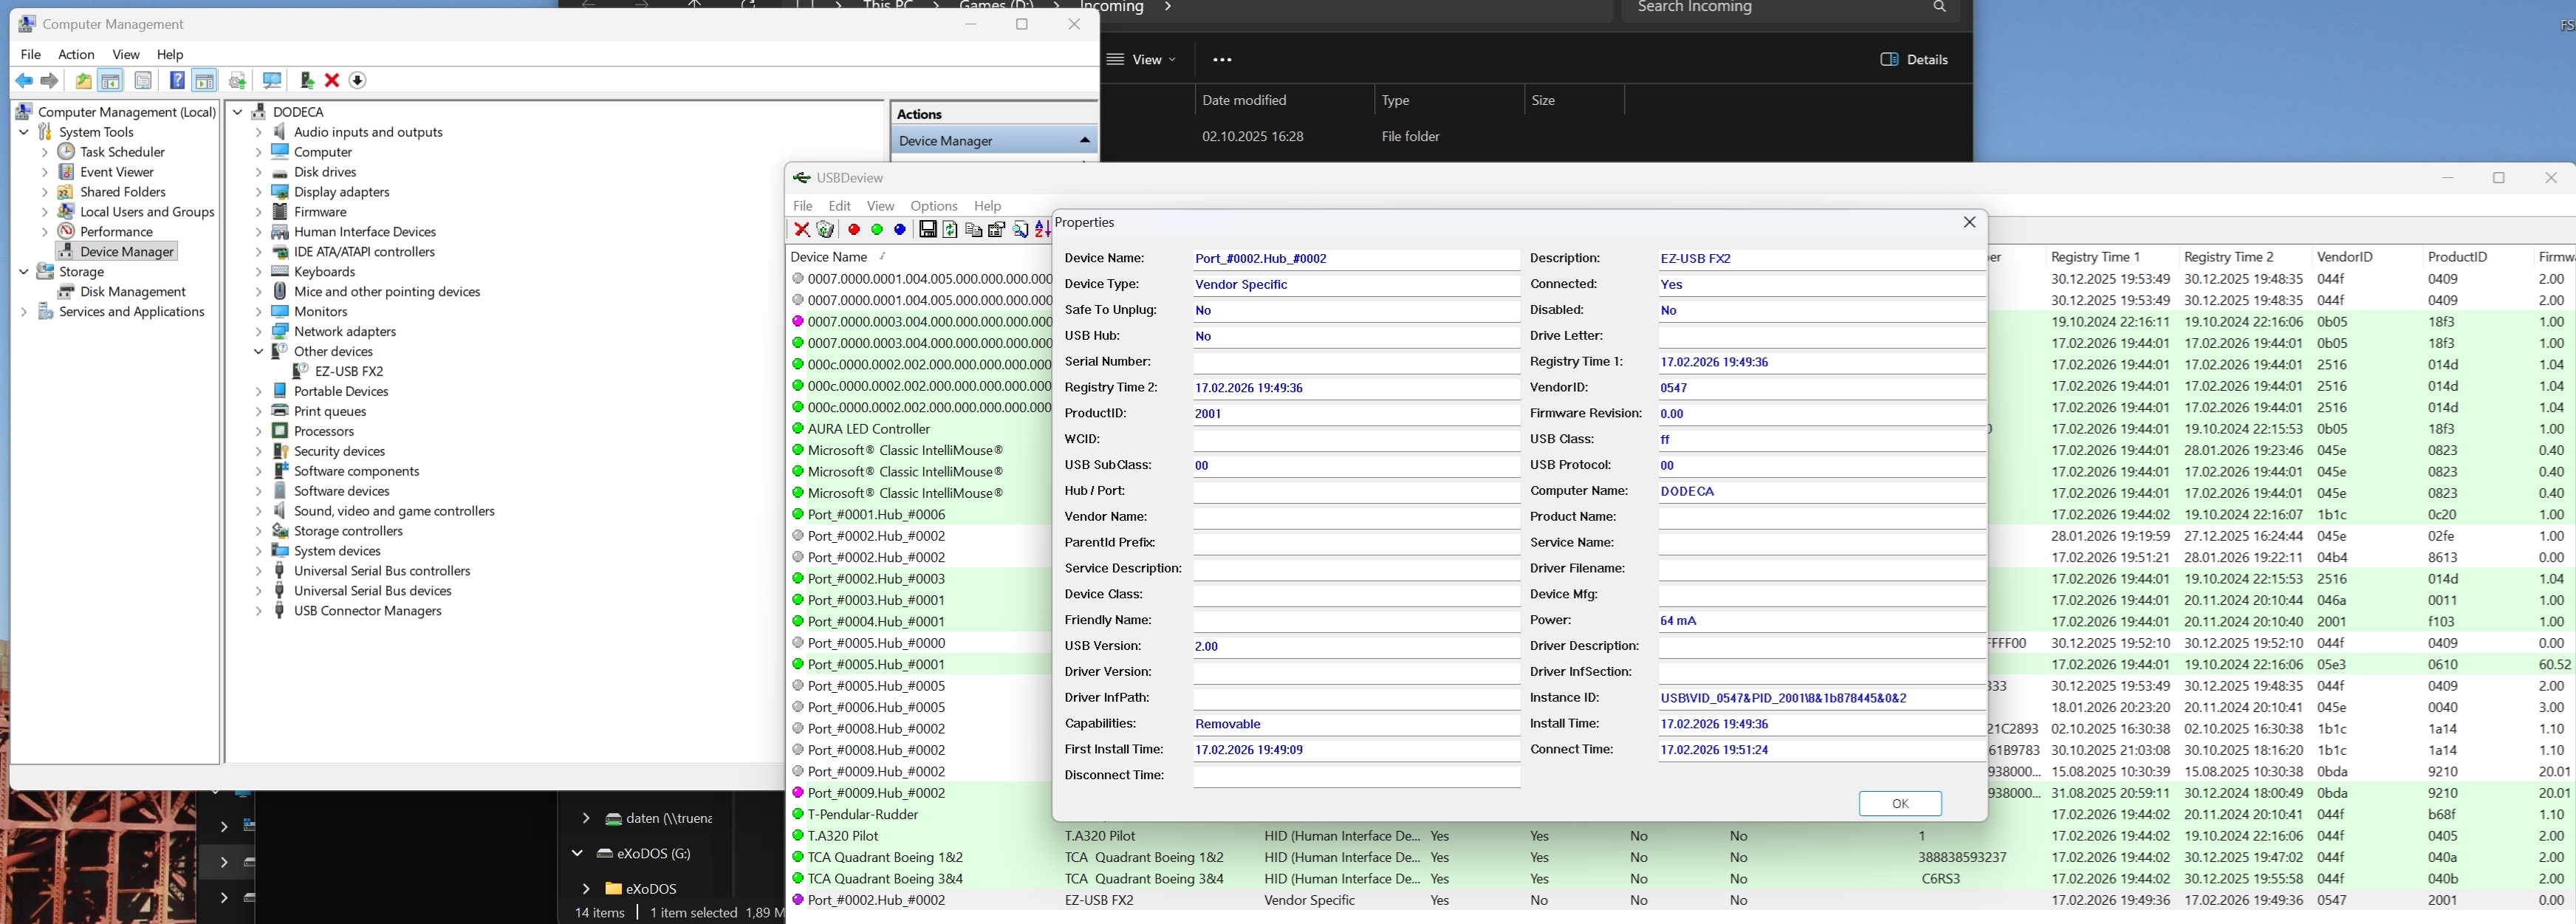Click the copy selected items icon
Image resolution: width=2576 pixels, height=924 pixels.
point(973,230)
